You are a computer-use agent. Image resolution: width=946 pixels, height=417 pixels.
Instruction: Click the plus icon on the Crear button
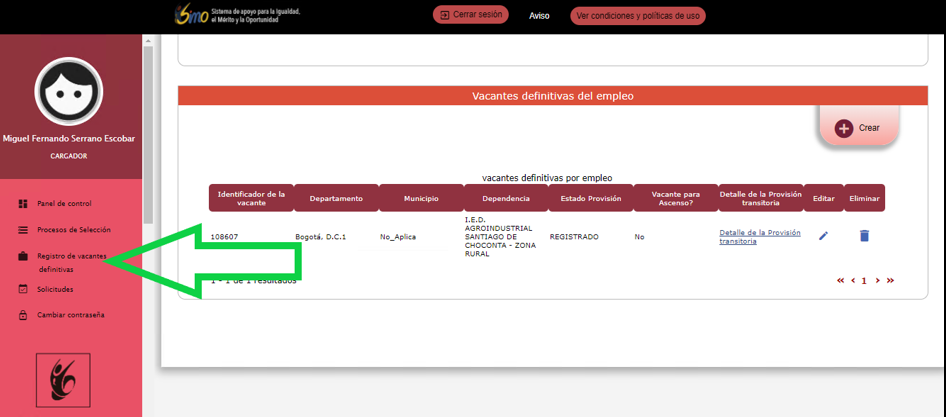point(844,129)
